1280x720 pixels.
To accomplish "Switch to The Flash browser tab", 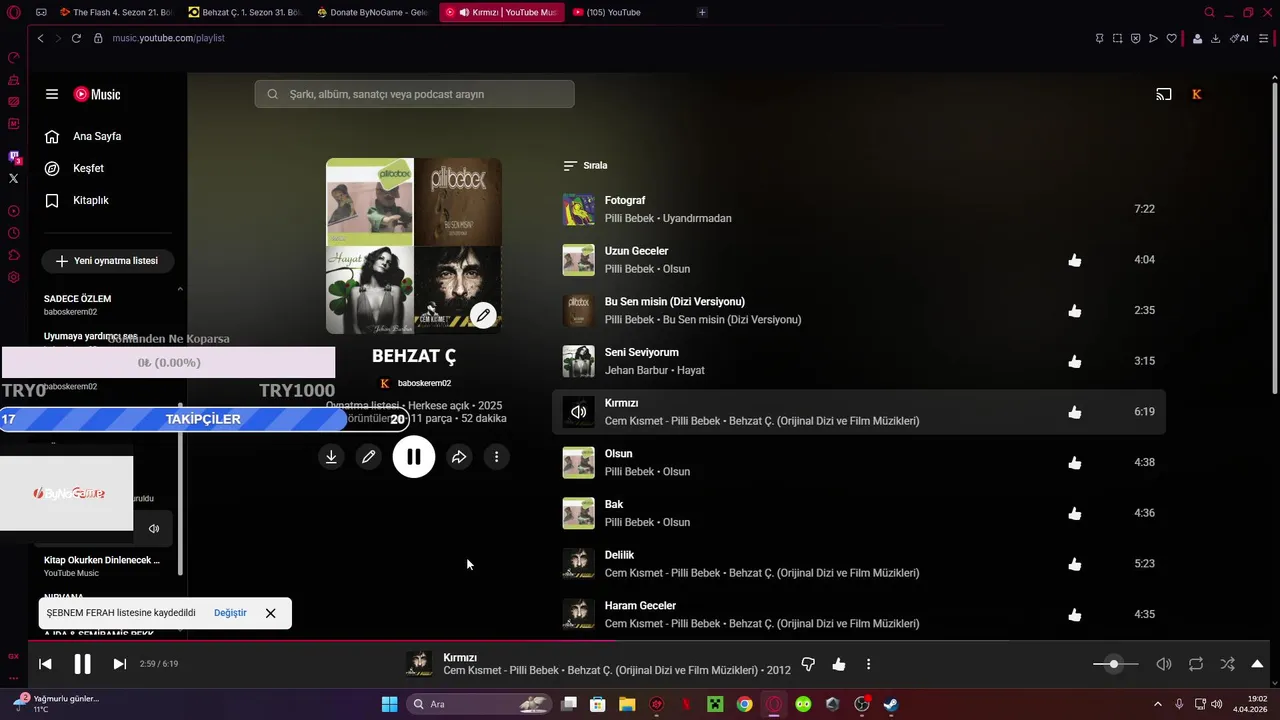I will point(115,12).
